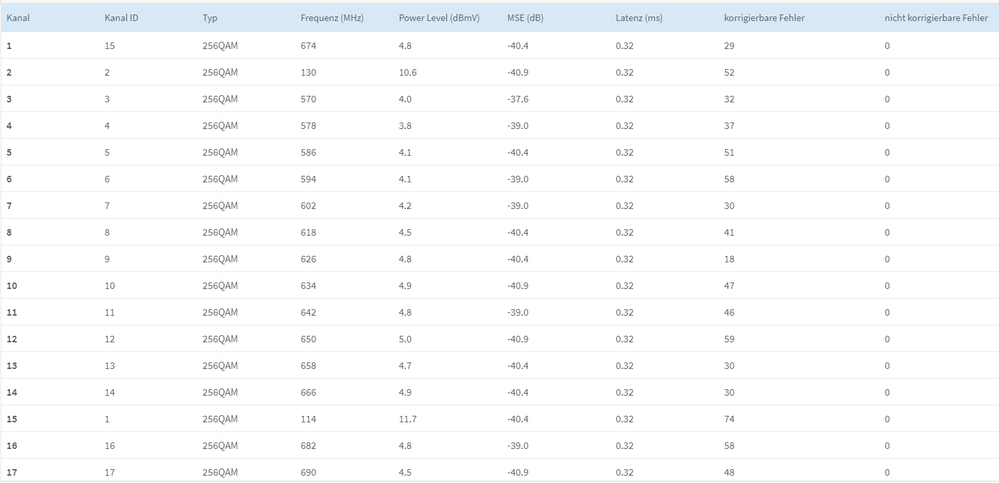Click the 674 frequency cell
The image size is (999, 483).
308,46
